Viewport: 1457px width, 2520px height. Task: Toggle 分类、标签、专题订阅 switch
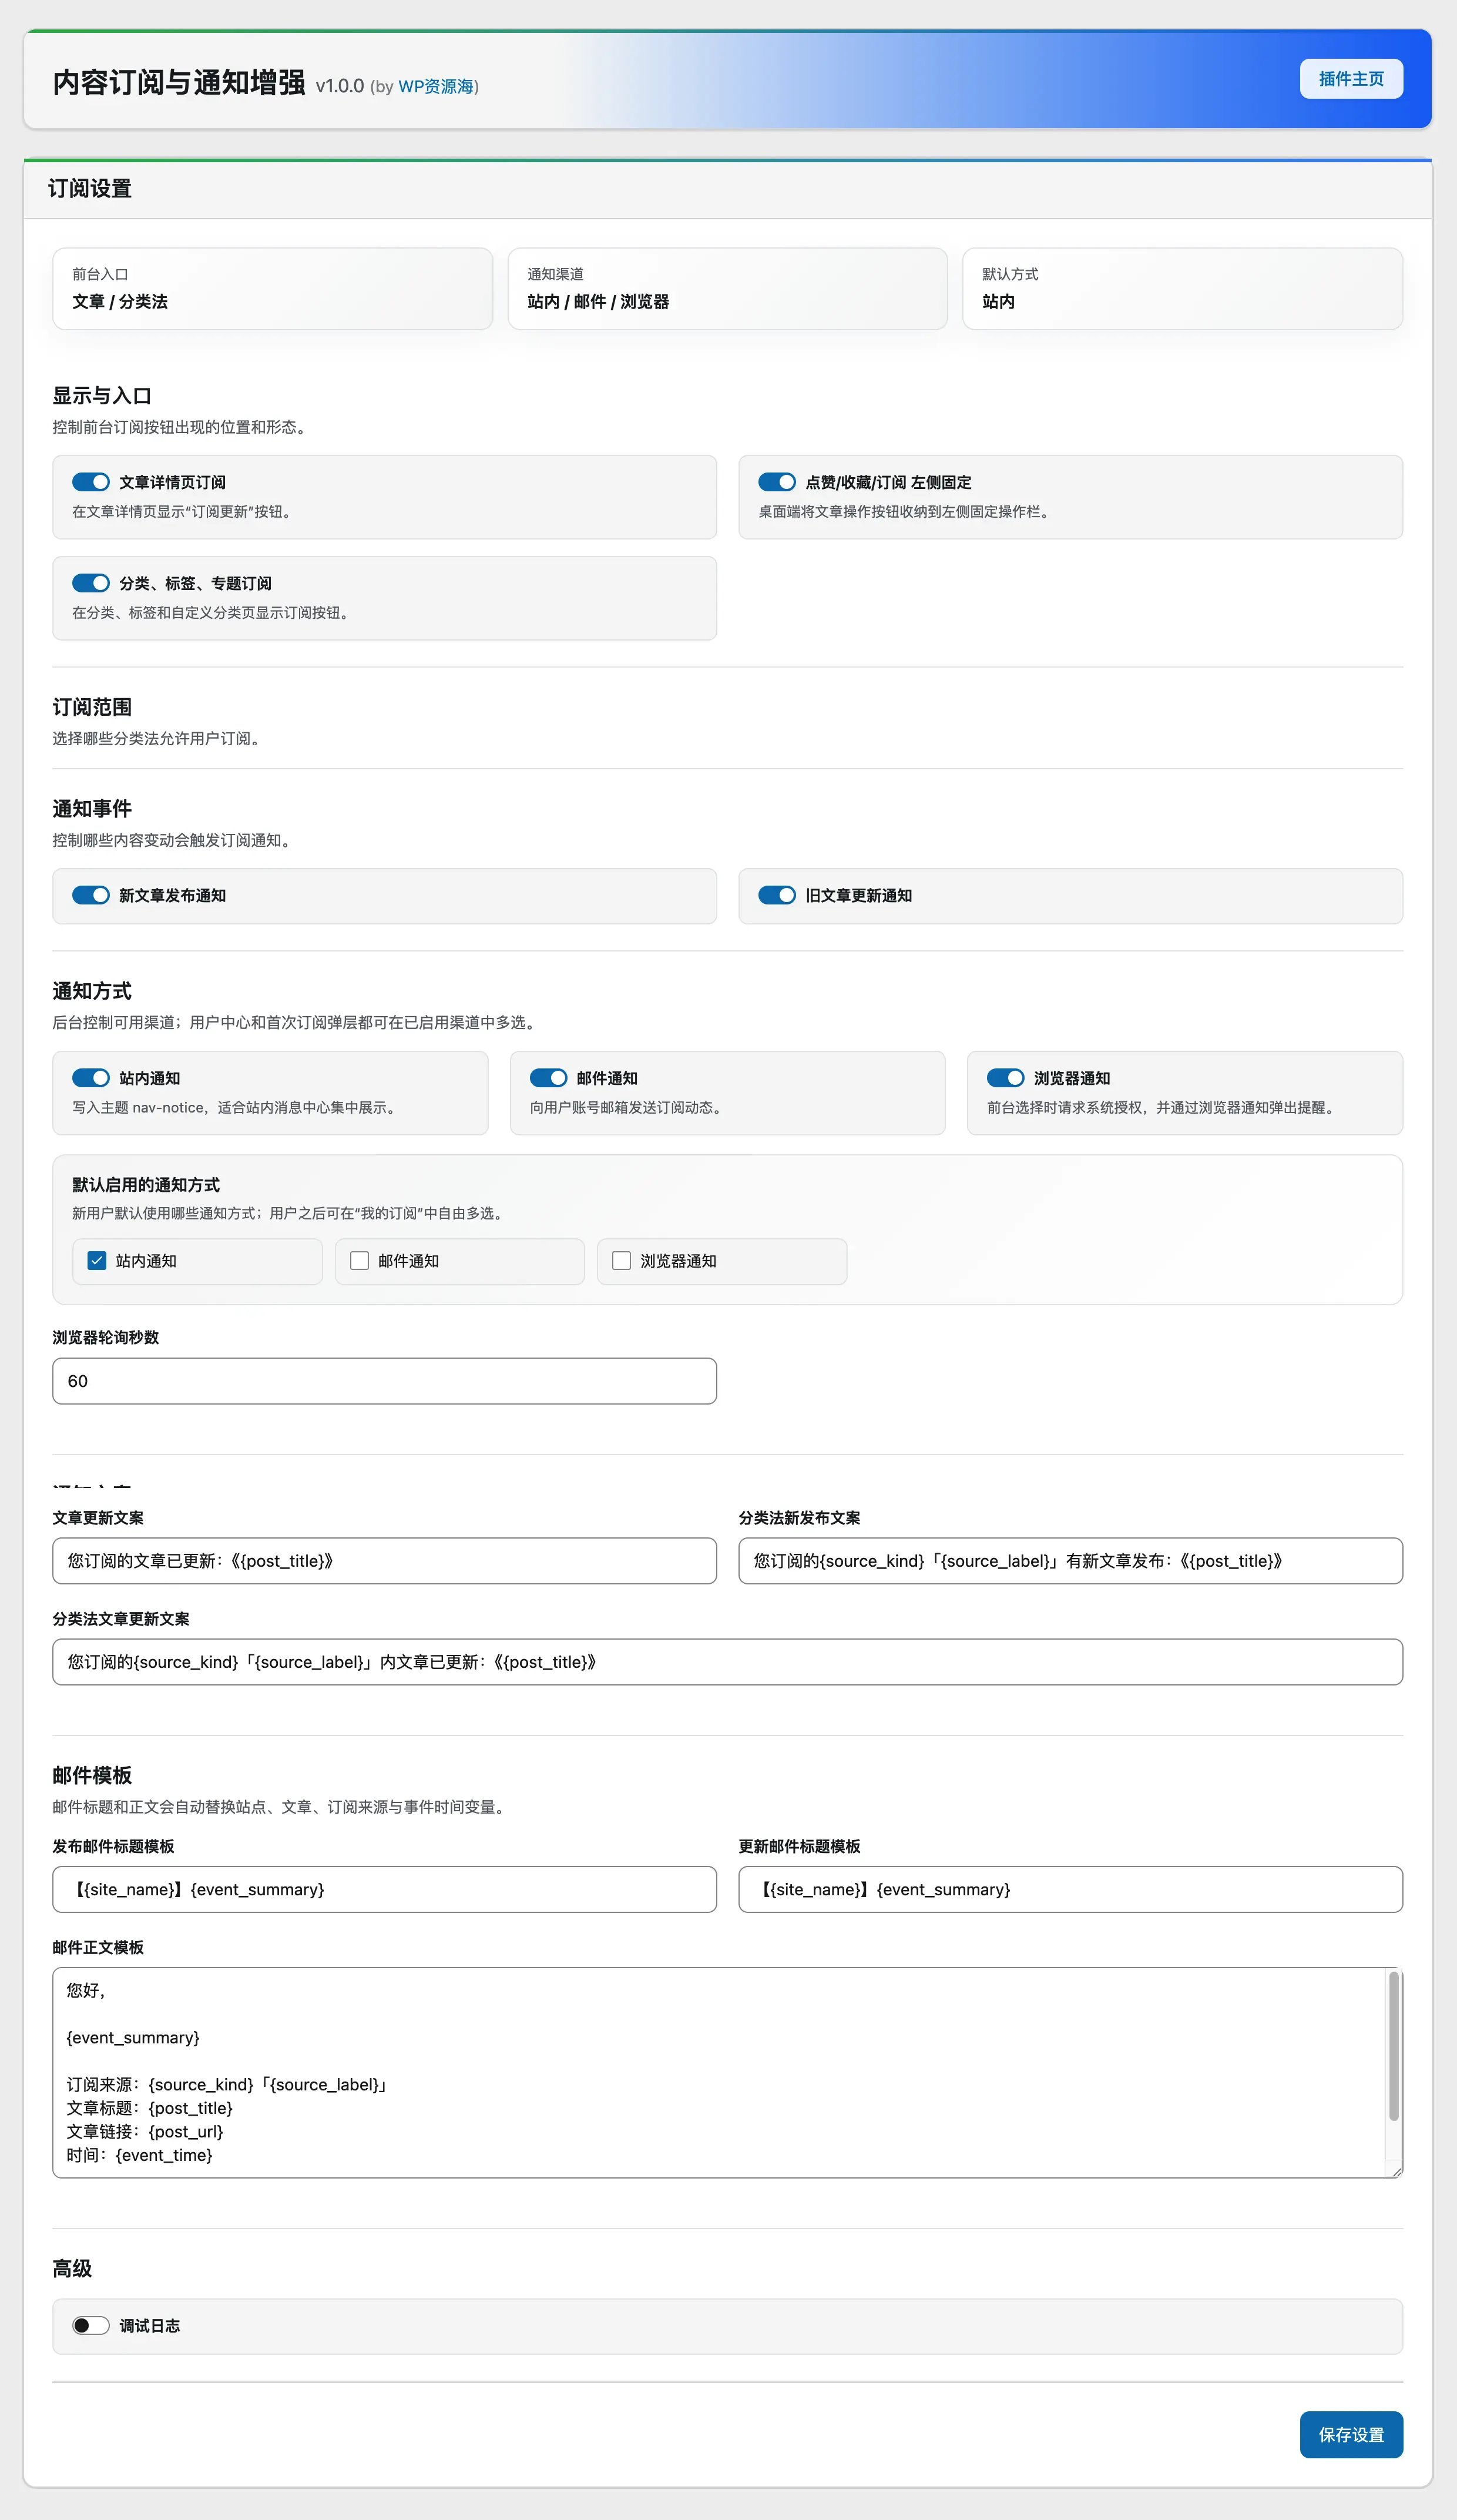(x=91, y=583)
